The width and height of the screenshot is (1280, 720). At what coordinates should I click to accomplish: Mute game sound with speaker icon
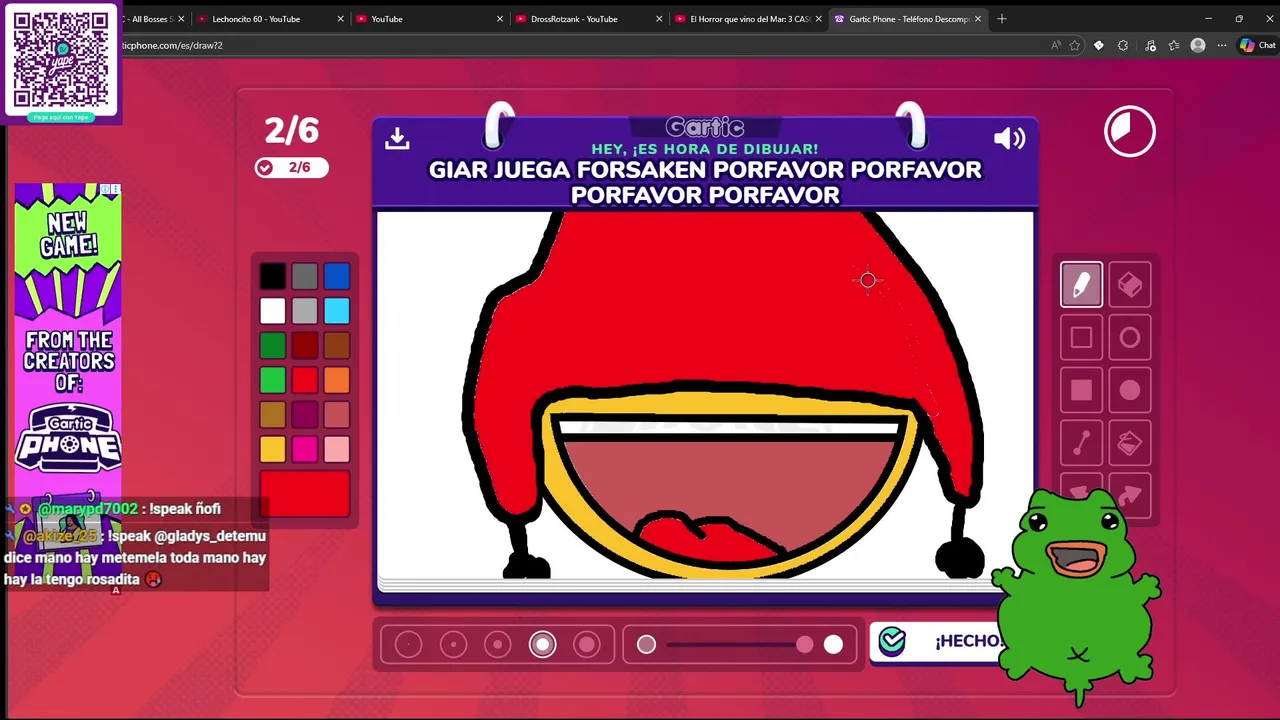coord(1009,138)
